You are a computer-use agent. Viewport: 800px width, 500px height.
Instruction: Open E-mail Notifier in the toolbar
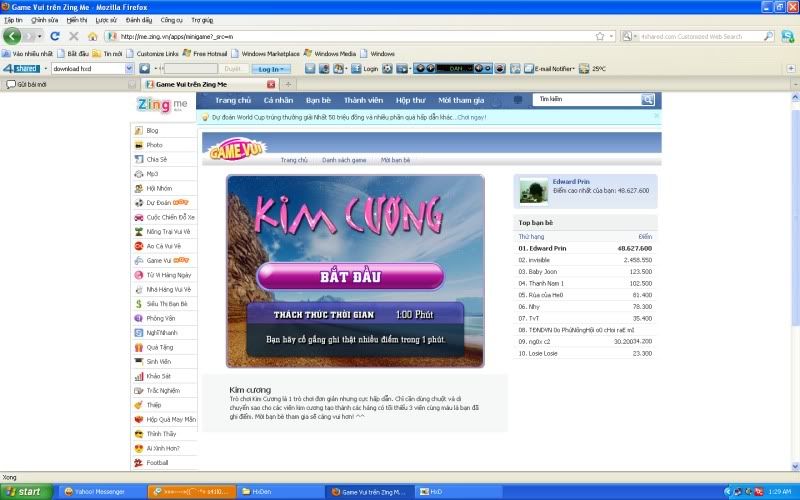549,68
